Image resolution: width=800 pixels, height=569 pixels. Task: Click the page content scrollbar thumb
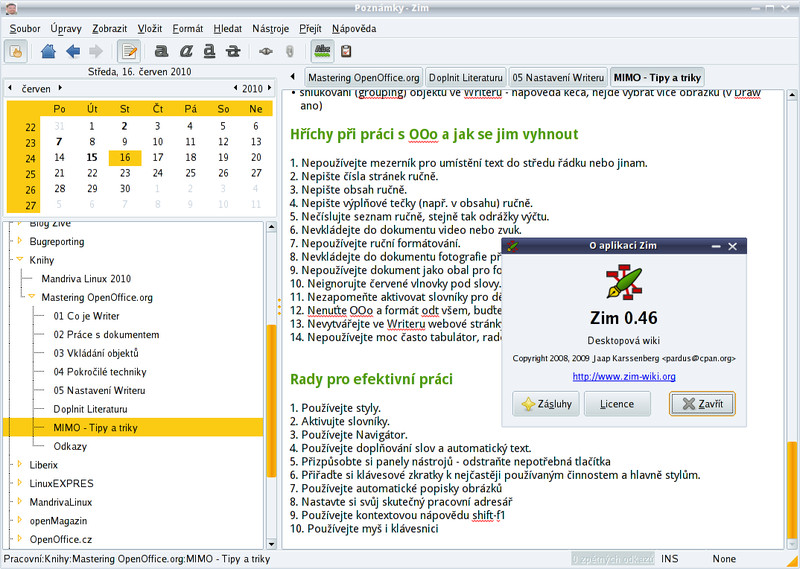pos(792,492)
